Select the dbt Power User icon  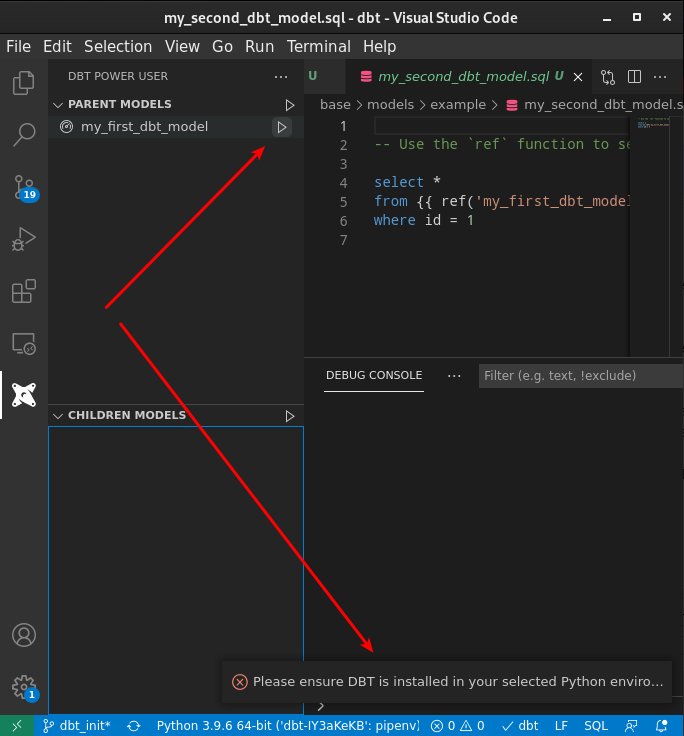point(23,395)
